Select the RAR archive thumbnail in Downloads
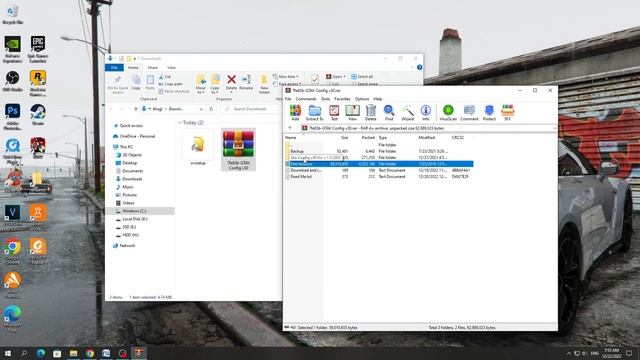This screenshot has height=360, width=640. pos(238,149)
